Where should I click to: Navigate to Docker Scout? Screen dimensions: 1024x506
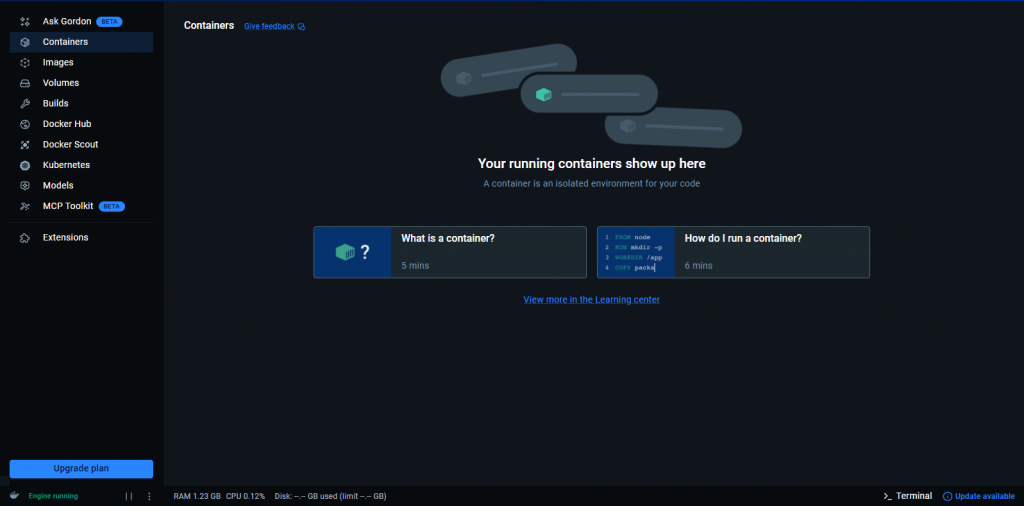tap(81, 144)
